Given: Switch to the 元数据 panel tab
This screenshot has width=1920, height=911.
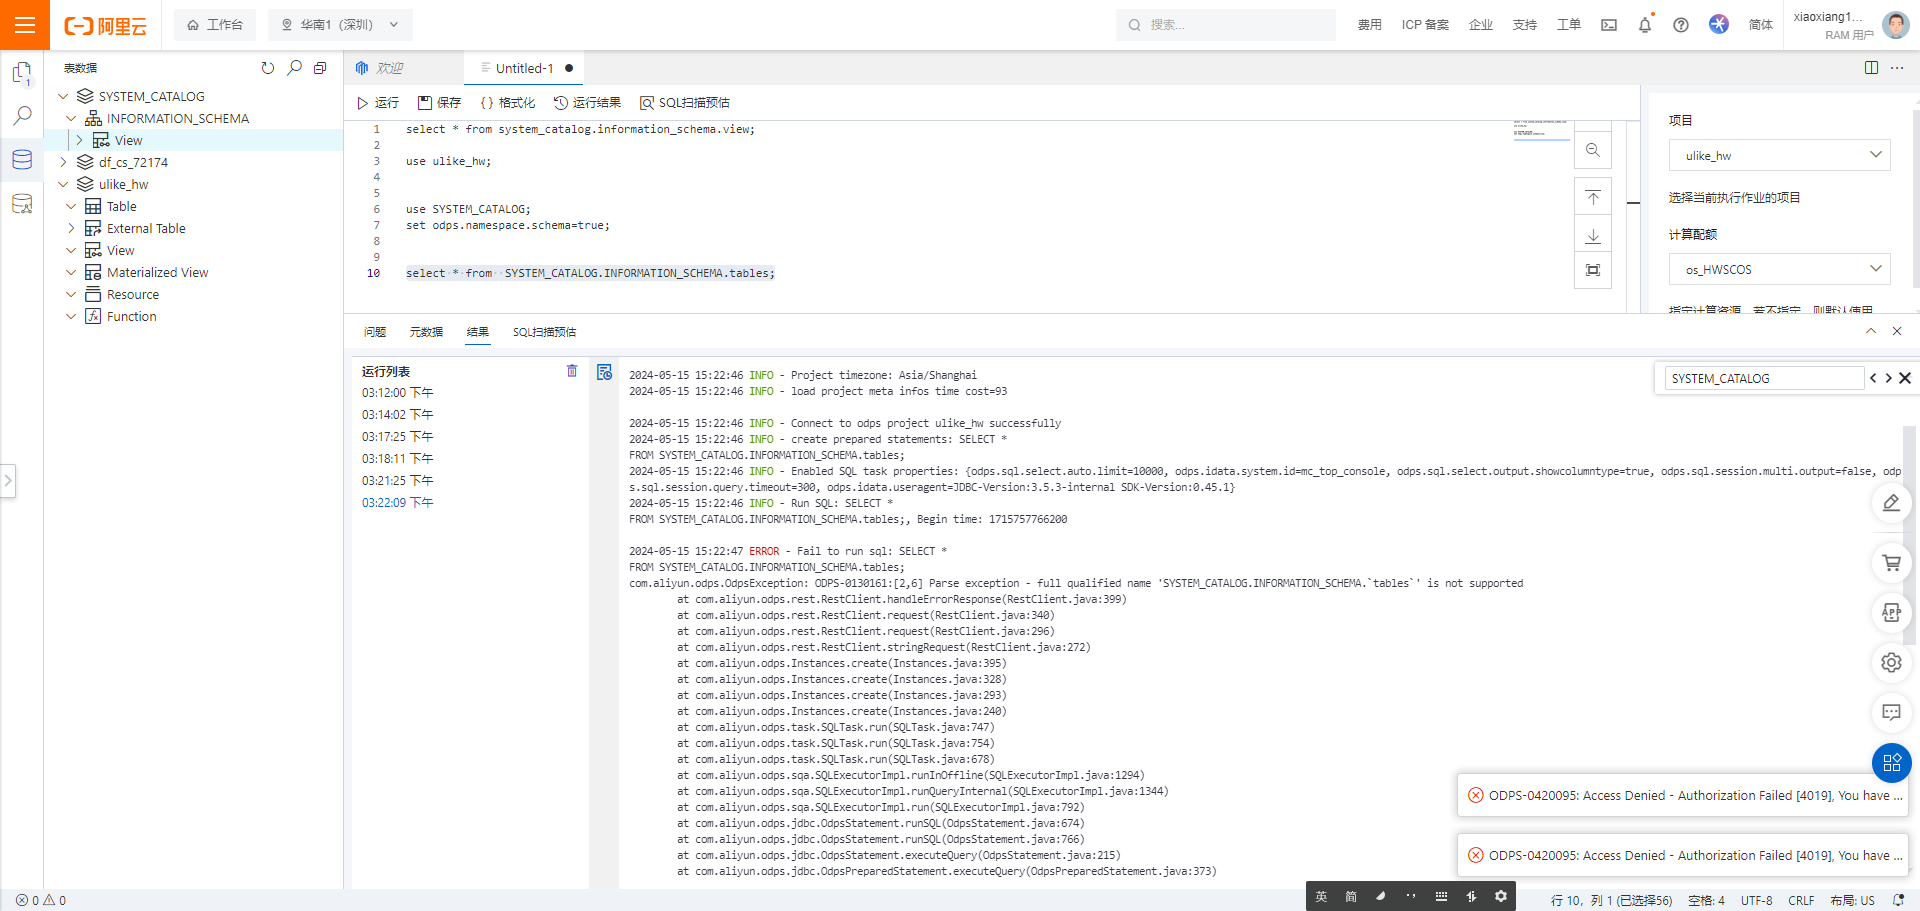Looking at the screenshot, I should 426,332.
